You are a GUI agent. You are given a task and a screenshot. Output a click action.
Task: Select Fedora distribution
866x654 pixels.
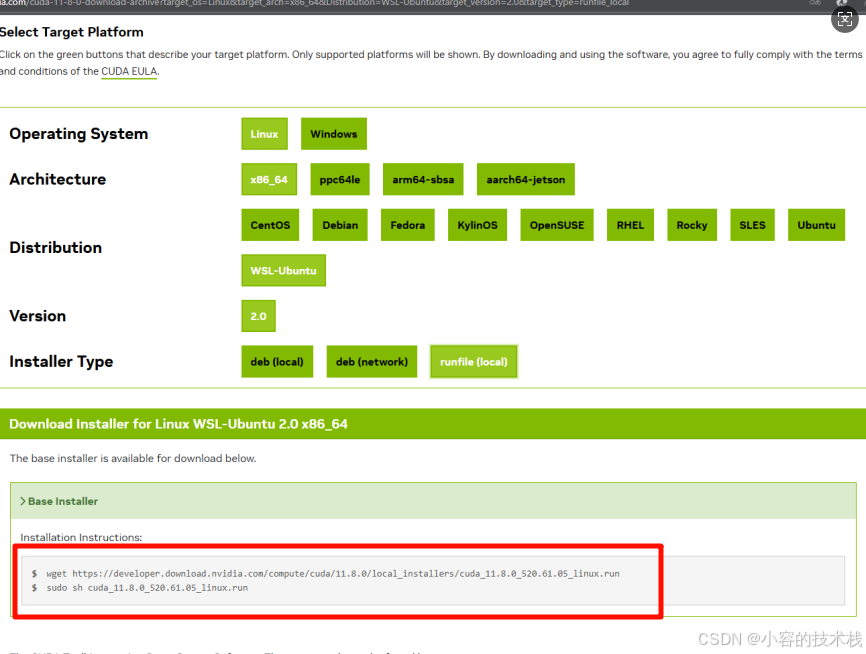click(408, 225)
